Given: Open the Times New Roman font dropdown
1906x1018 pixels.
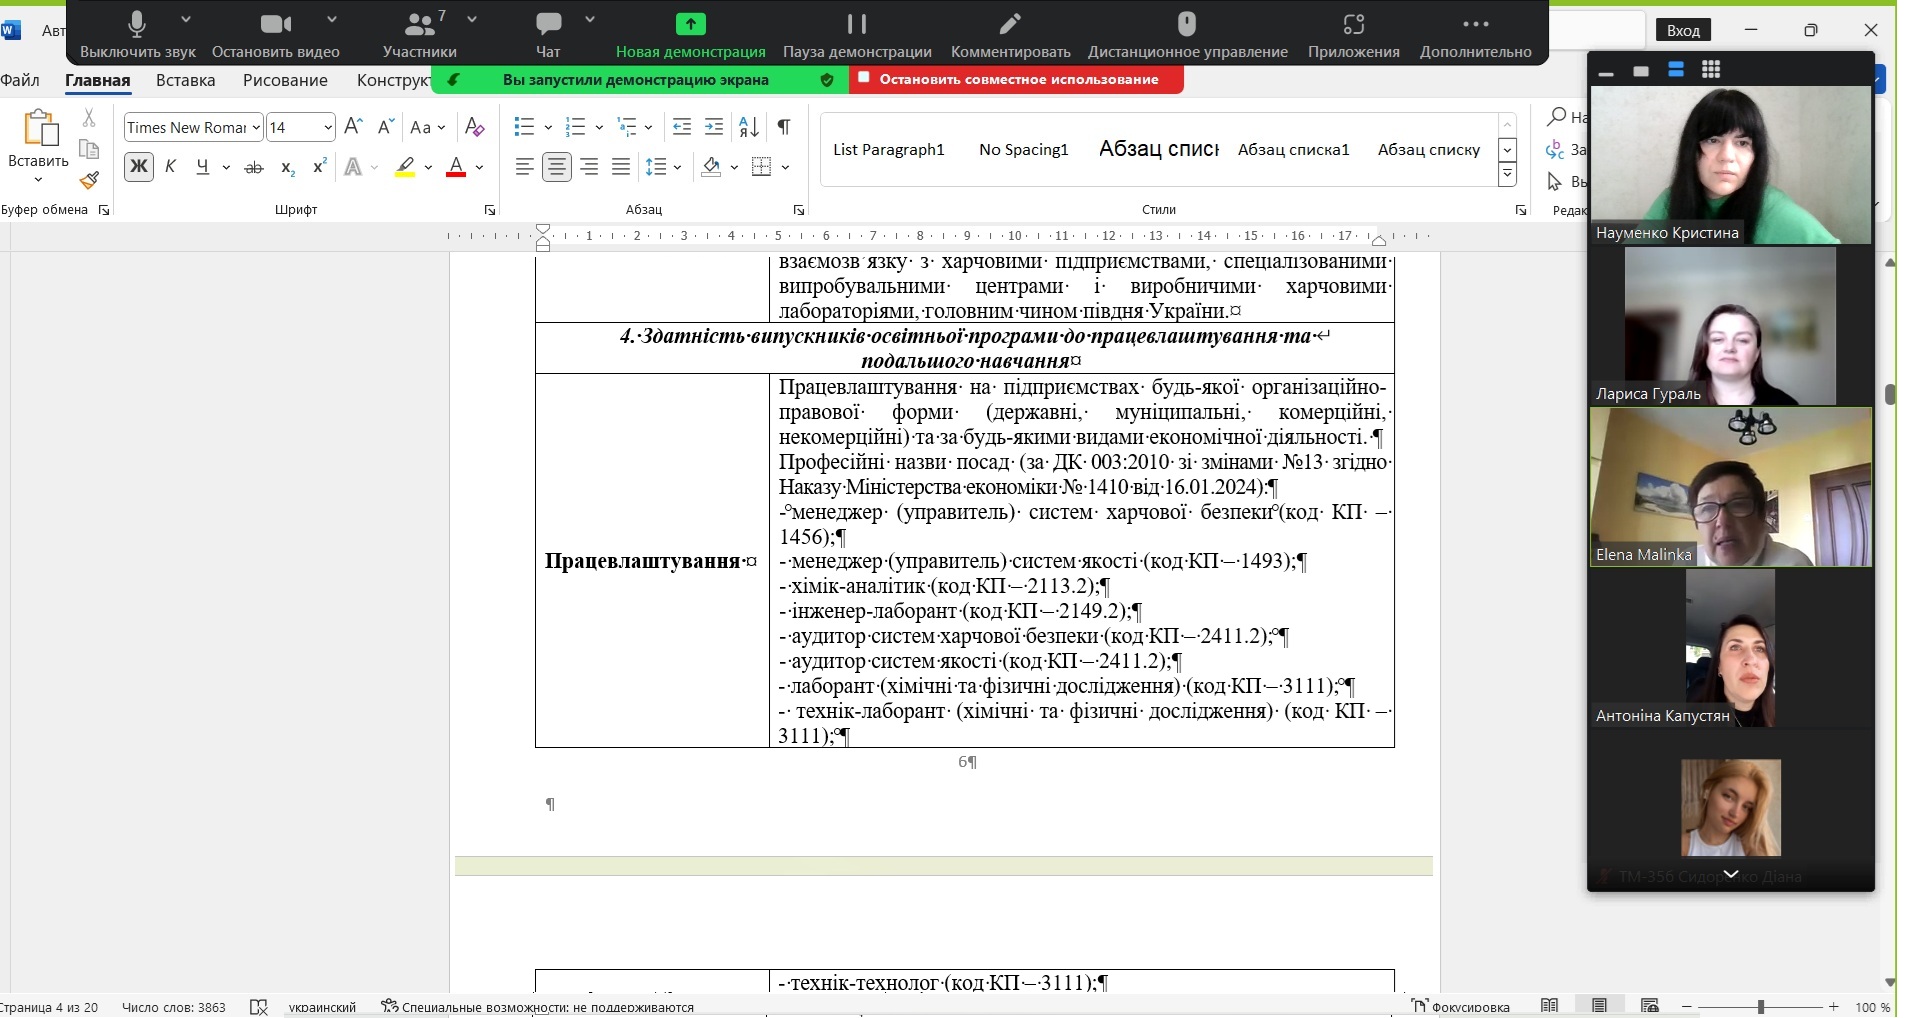Looking at the screenshot, I should tap(256, 127).
